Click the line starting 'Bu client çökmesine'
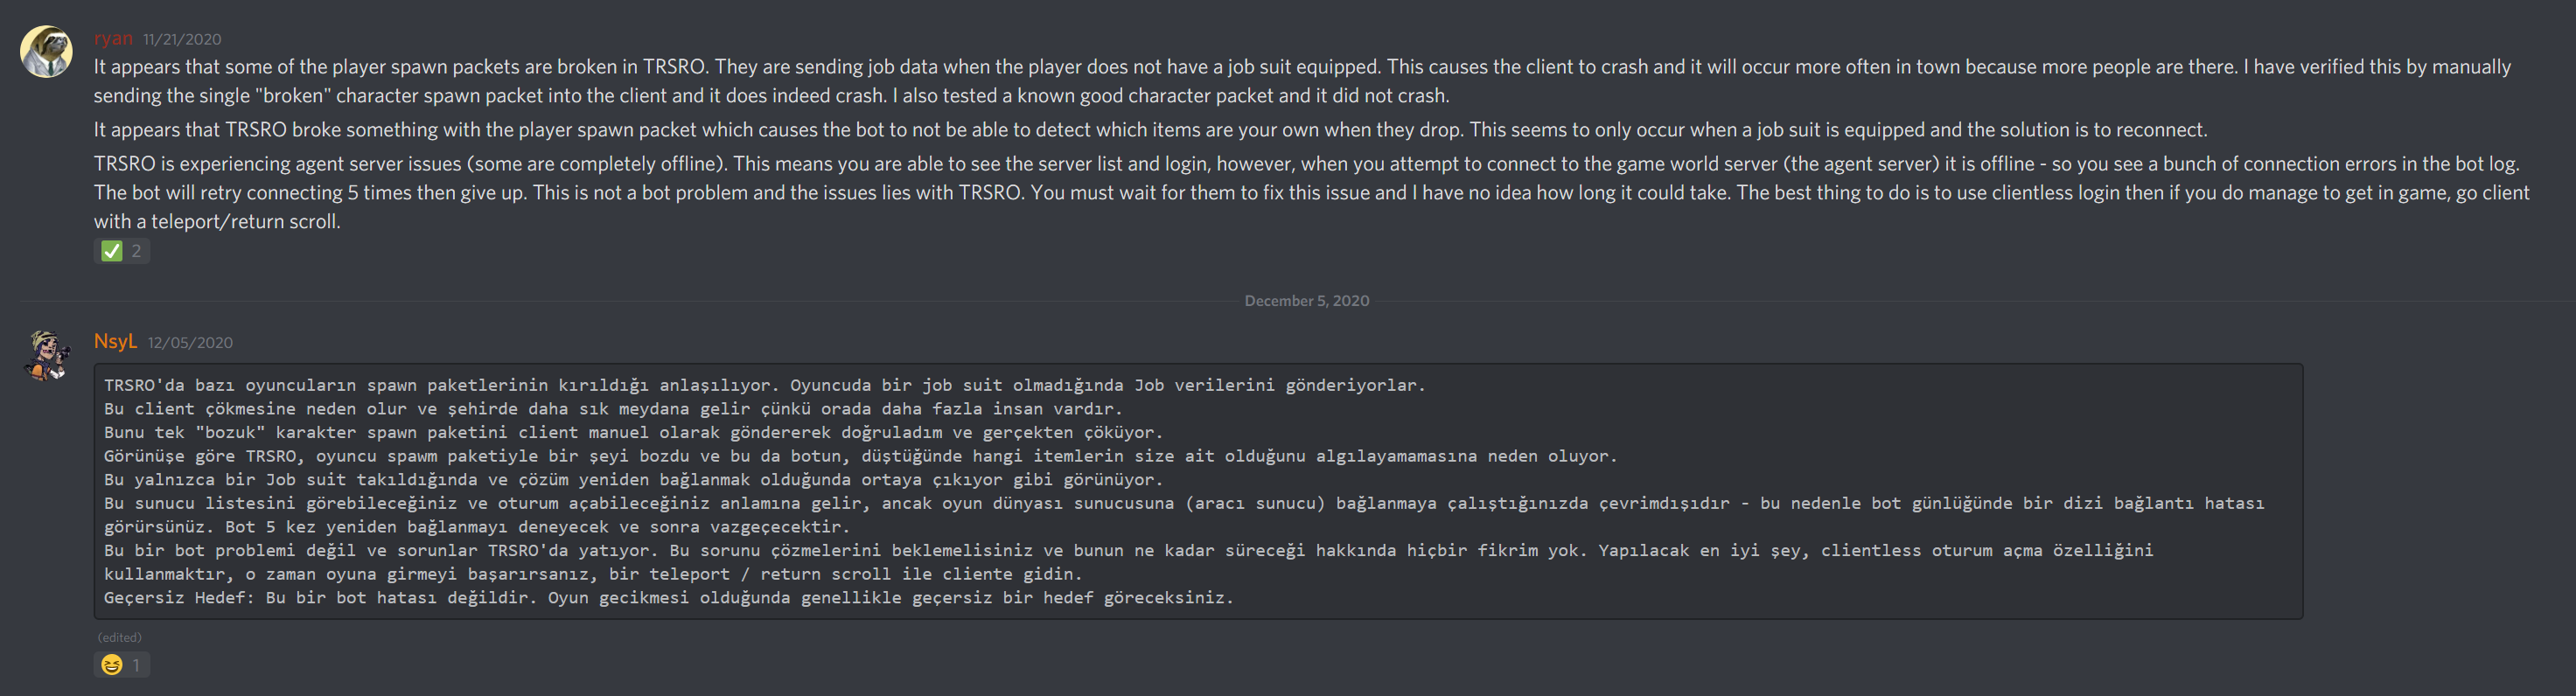 click(x=613, y=409)
